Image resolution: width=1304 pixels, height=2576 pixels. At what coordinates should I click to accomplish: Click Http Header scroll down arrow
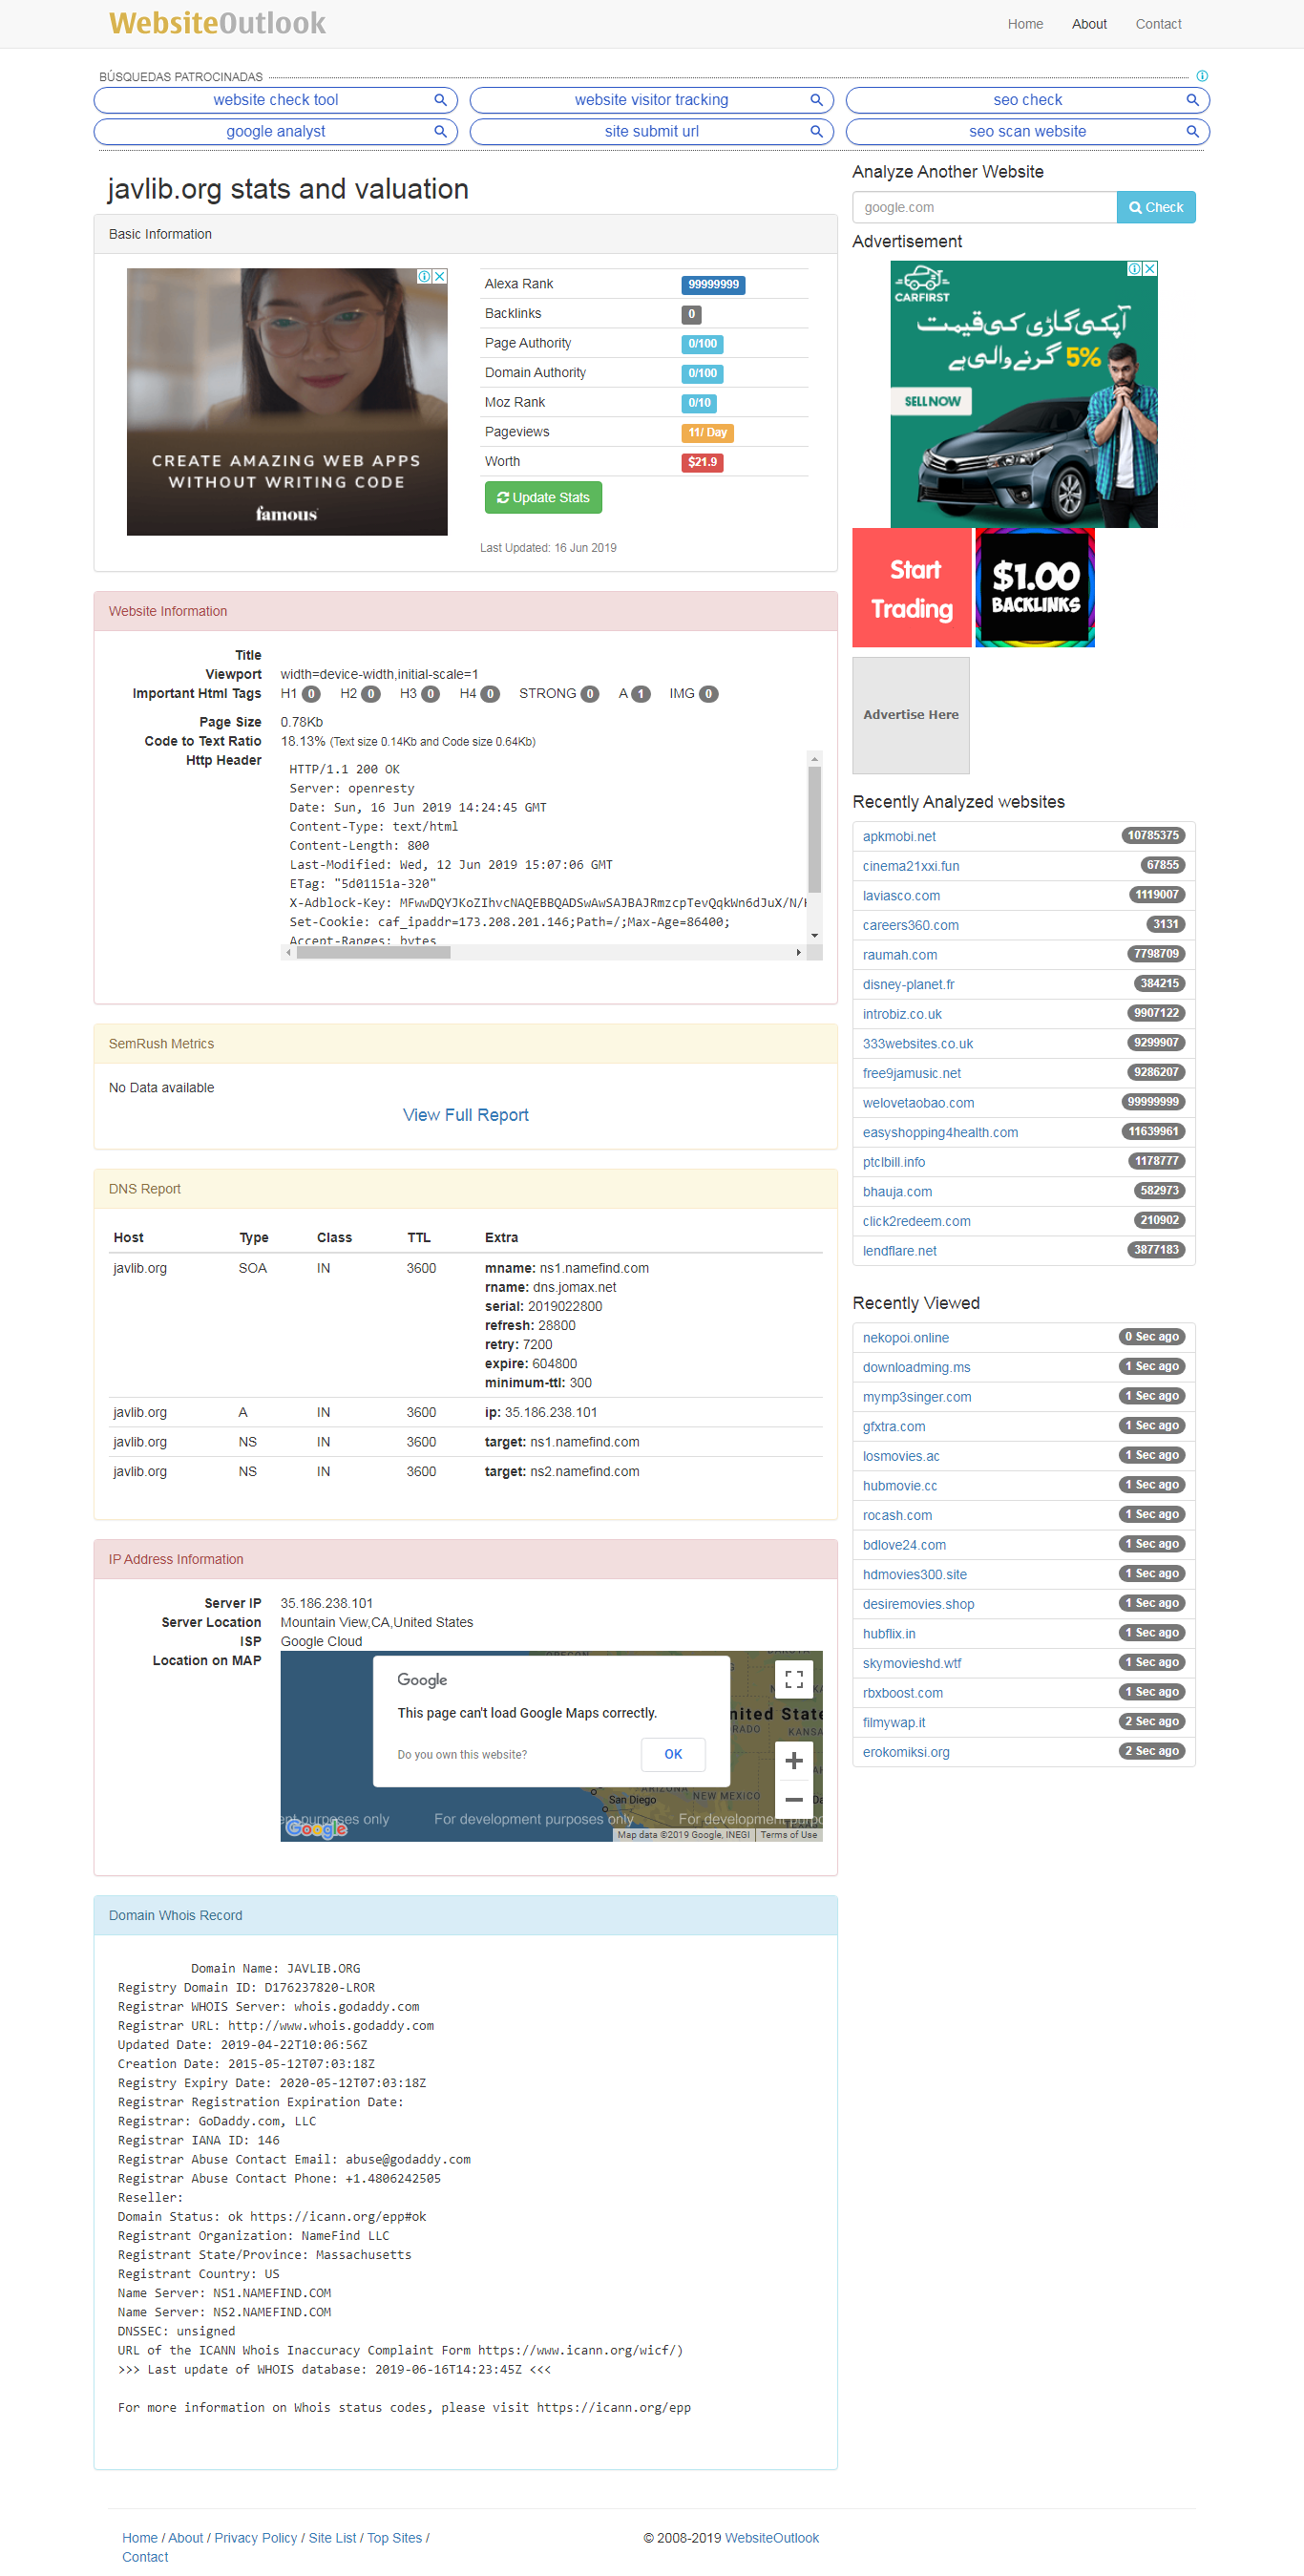[x=814, y=935]
